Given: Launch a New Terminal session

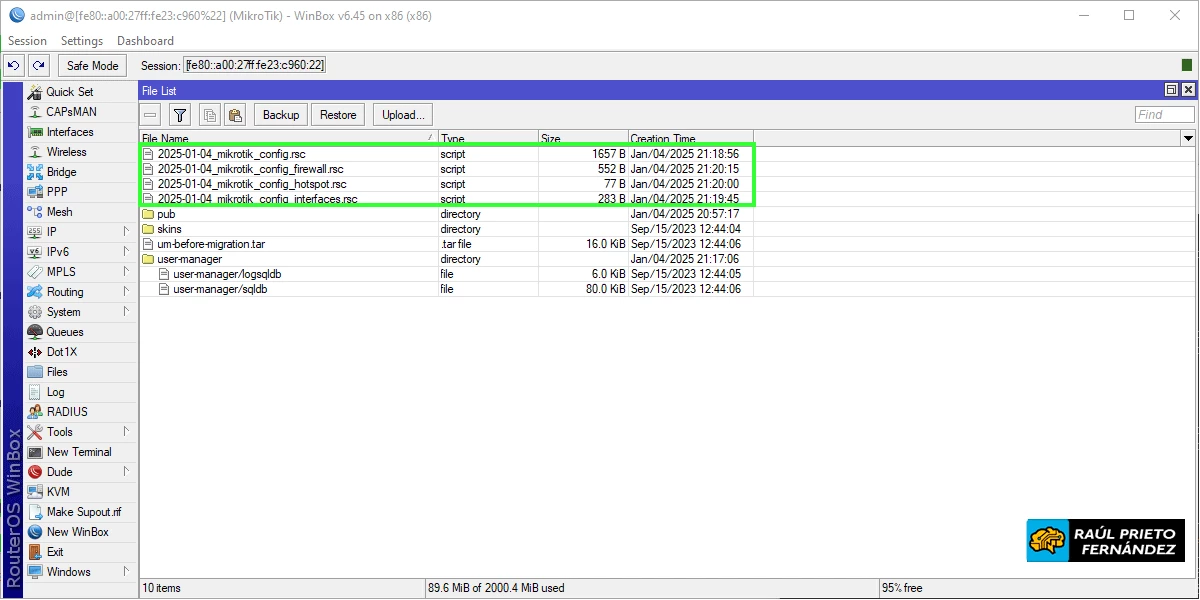Looking at the screenshot, I should click(x=82, y=451).
